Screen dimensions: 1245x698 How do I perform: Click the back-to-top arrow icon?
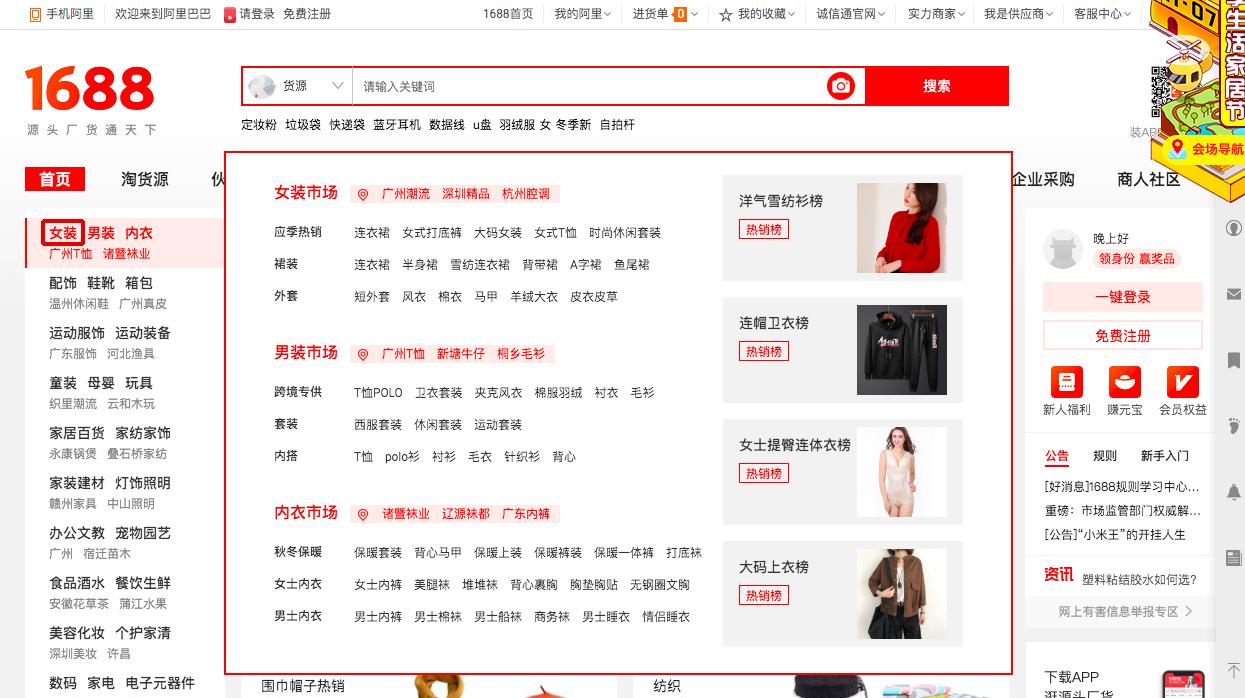1233,670
